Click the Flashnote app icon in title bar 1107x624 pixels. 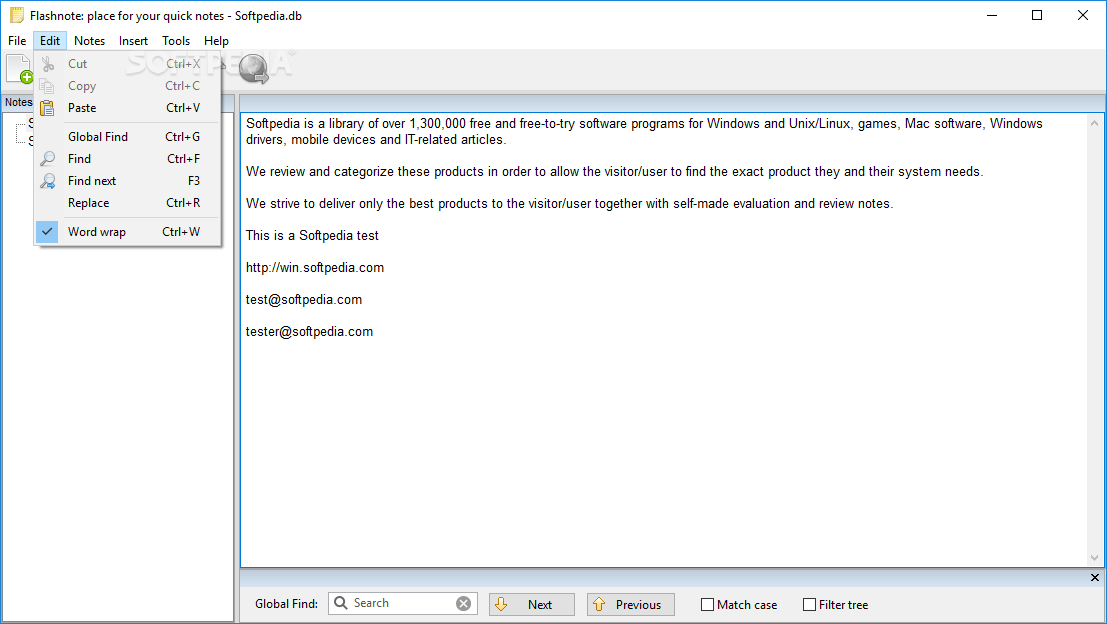tap(16, 16)
